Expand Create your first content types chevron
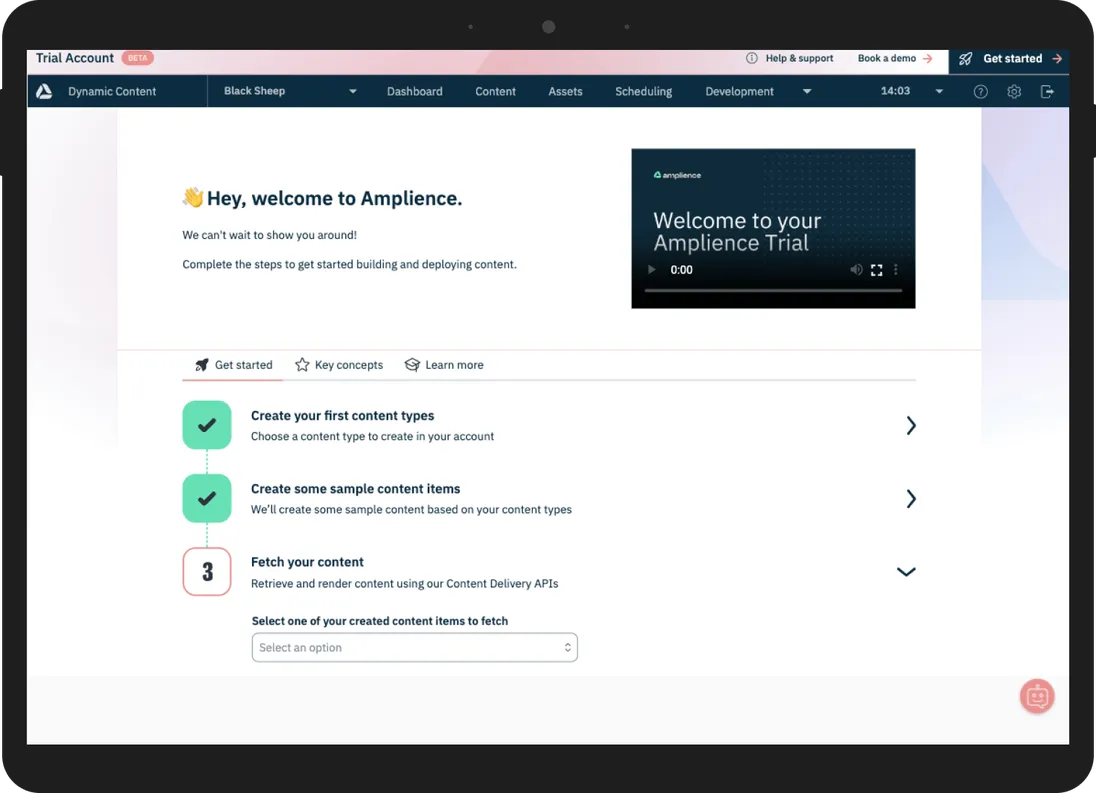 910,425
